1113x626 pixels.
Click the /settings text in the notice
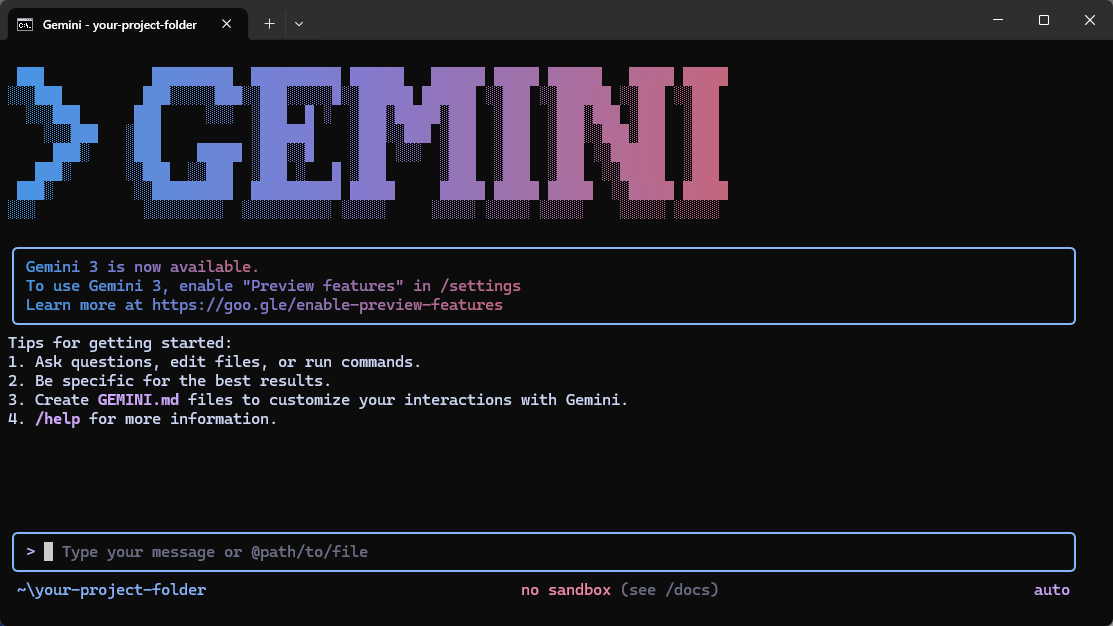(x=481, y=285)
